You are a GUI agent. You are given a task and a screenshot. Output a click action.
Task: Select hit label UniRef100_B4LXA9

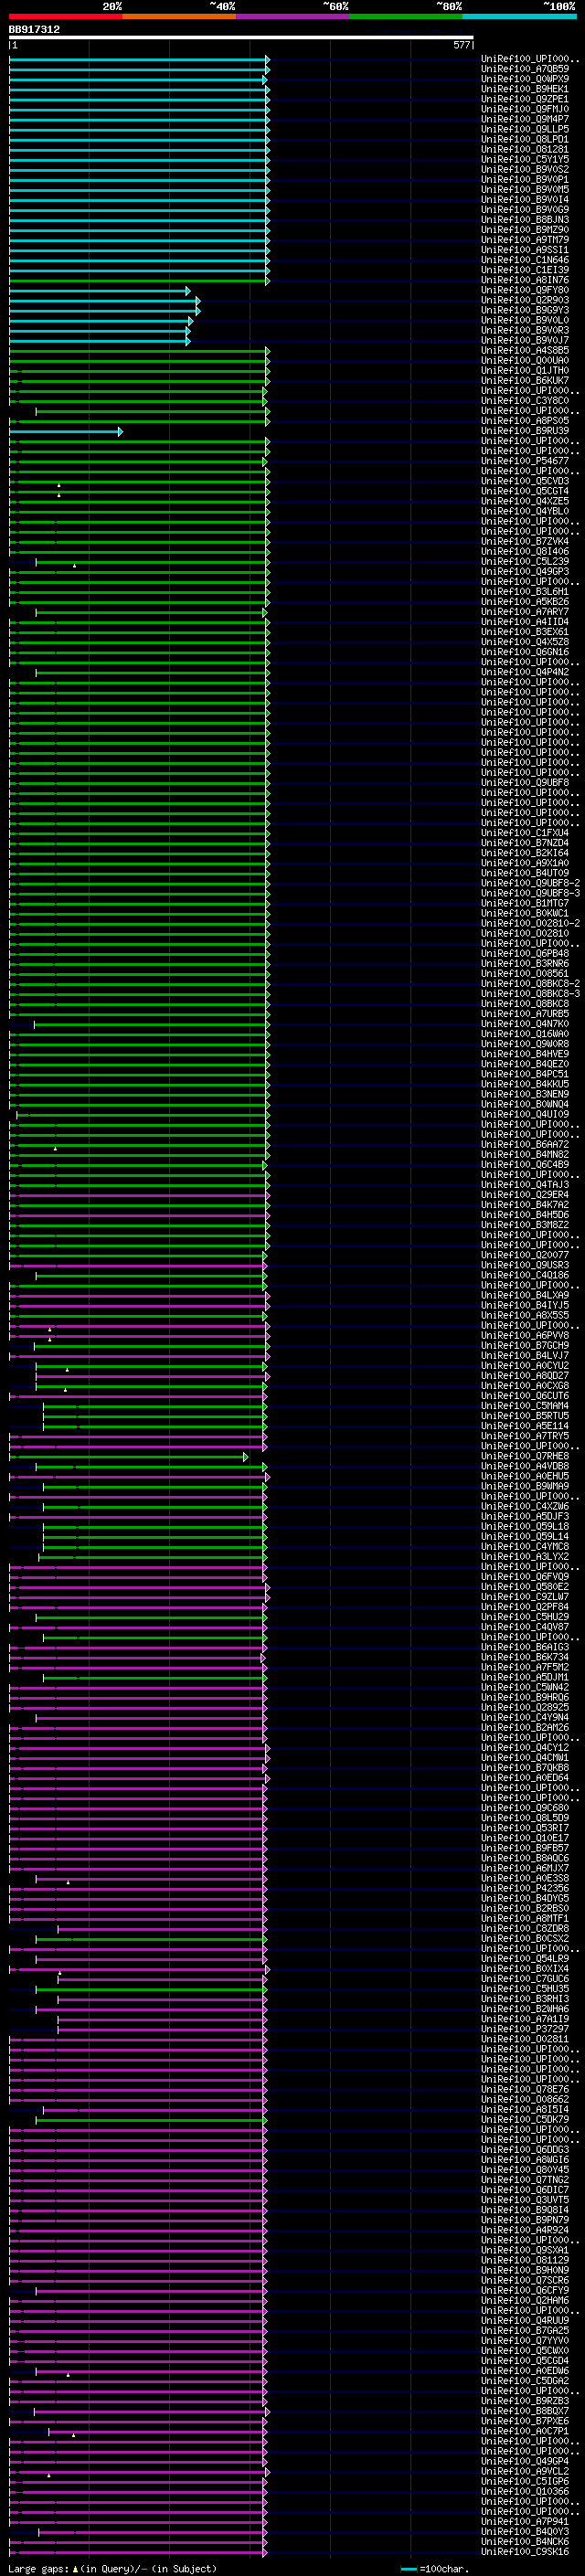click(525, 1295)
